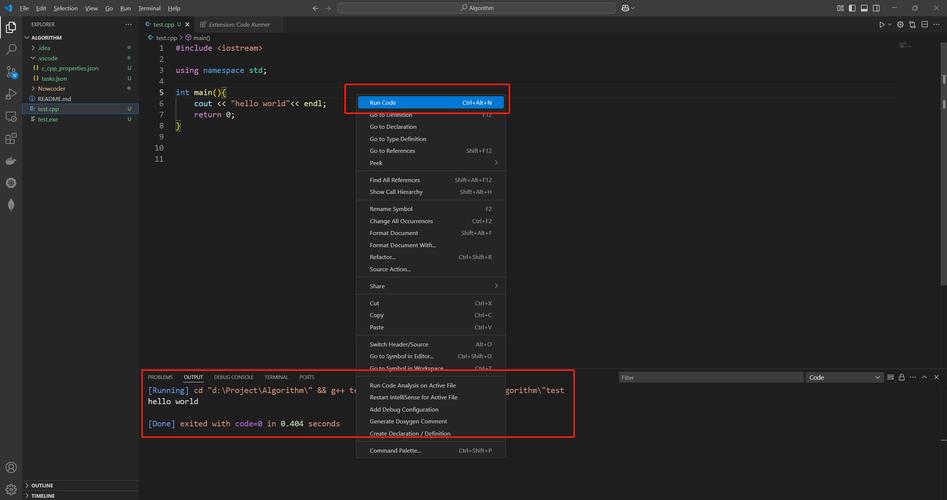
Task: Open the Code output channel dropdown
Action: pyautogui.click(x=844, y=377)
